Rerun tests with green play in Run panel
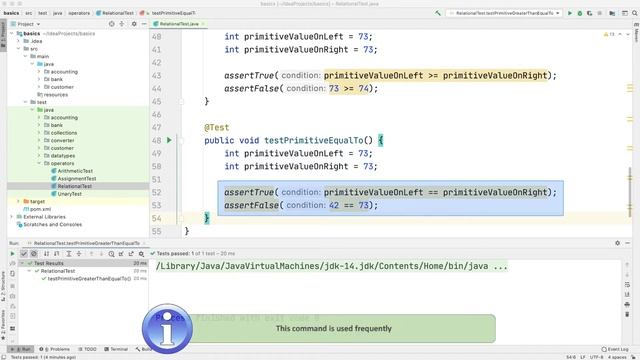 12,253
